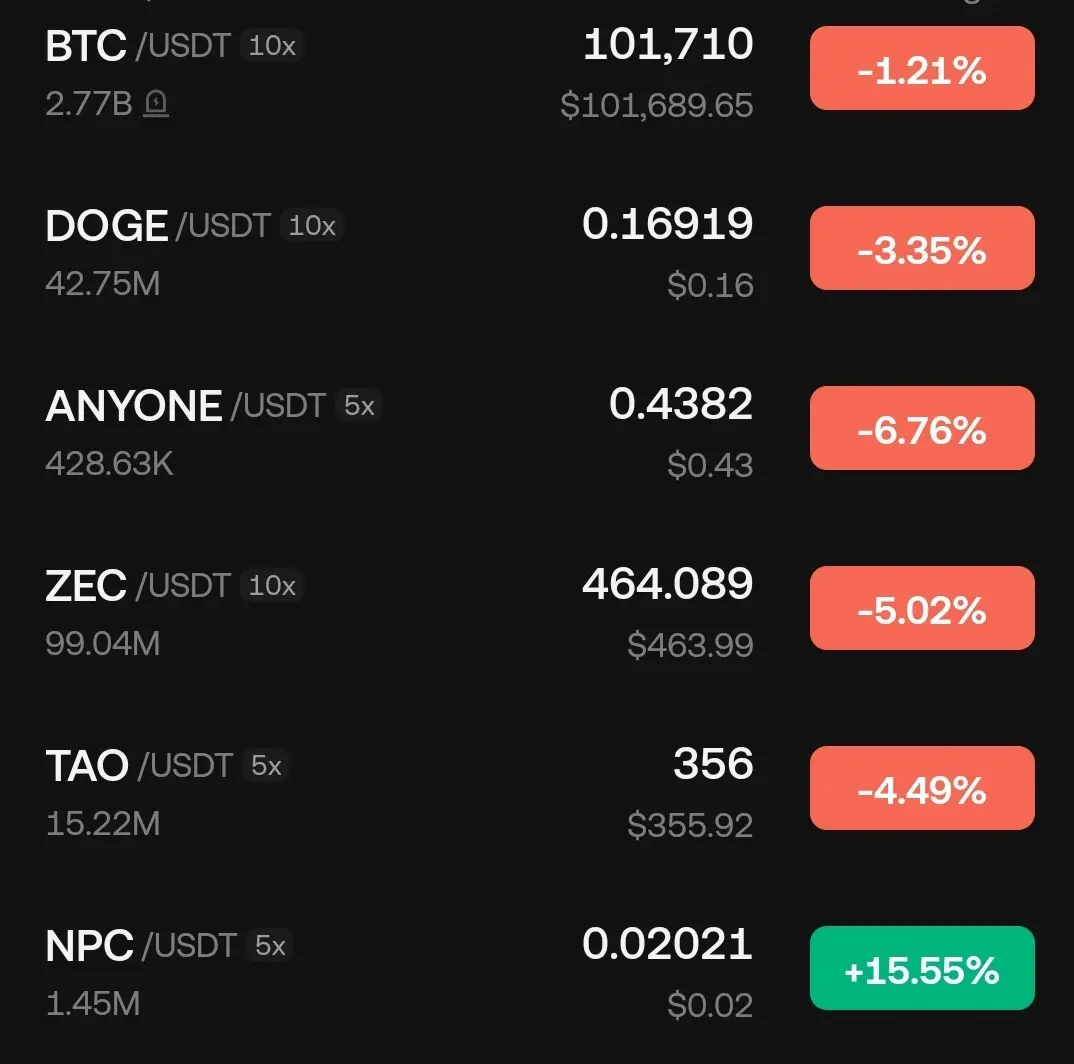Select the 10x leverage tag on BTC
This screenshot has width=1074, height=1064.
tap(272, 46)
